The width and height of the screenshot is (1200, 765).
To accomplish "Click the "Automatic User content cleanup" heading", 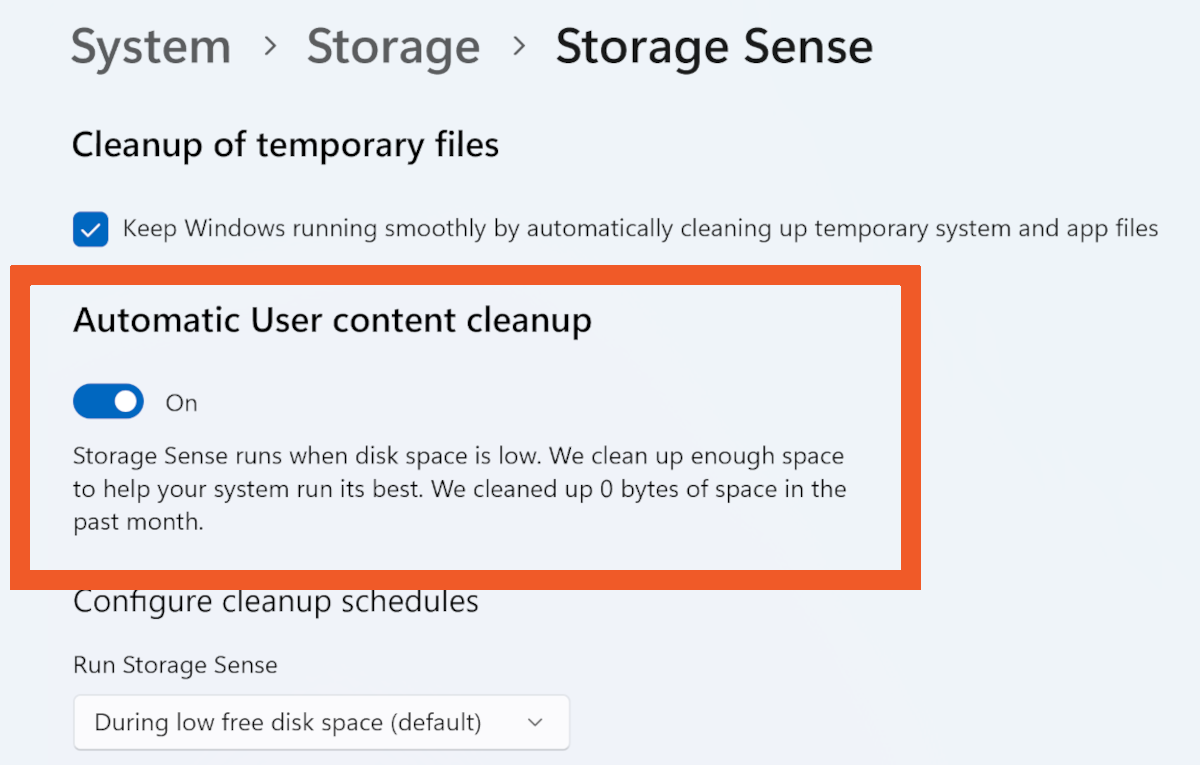I will pos(332,320).
